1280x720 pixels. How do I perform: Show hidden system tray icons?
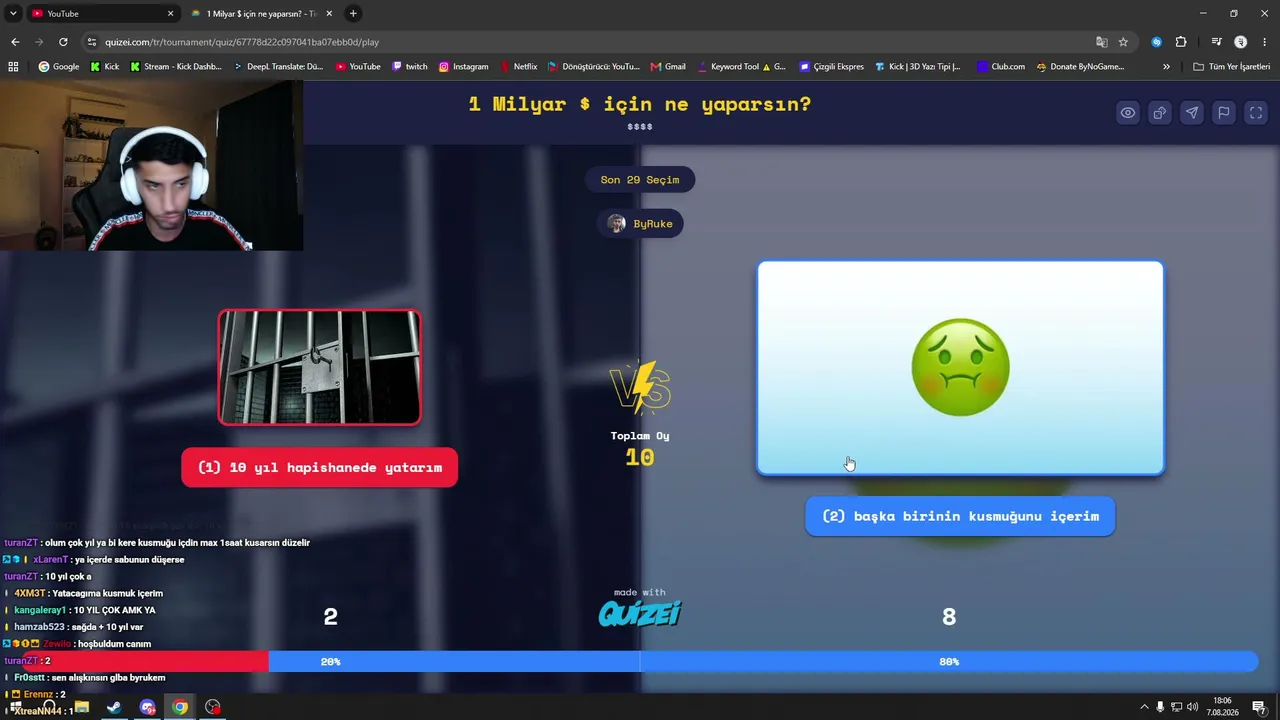[1144, 707]
